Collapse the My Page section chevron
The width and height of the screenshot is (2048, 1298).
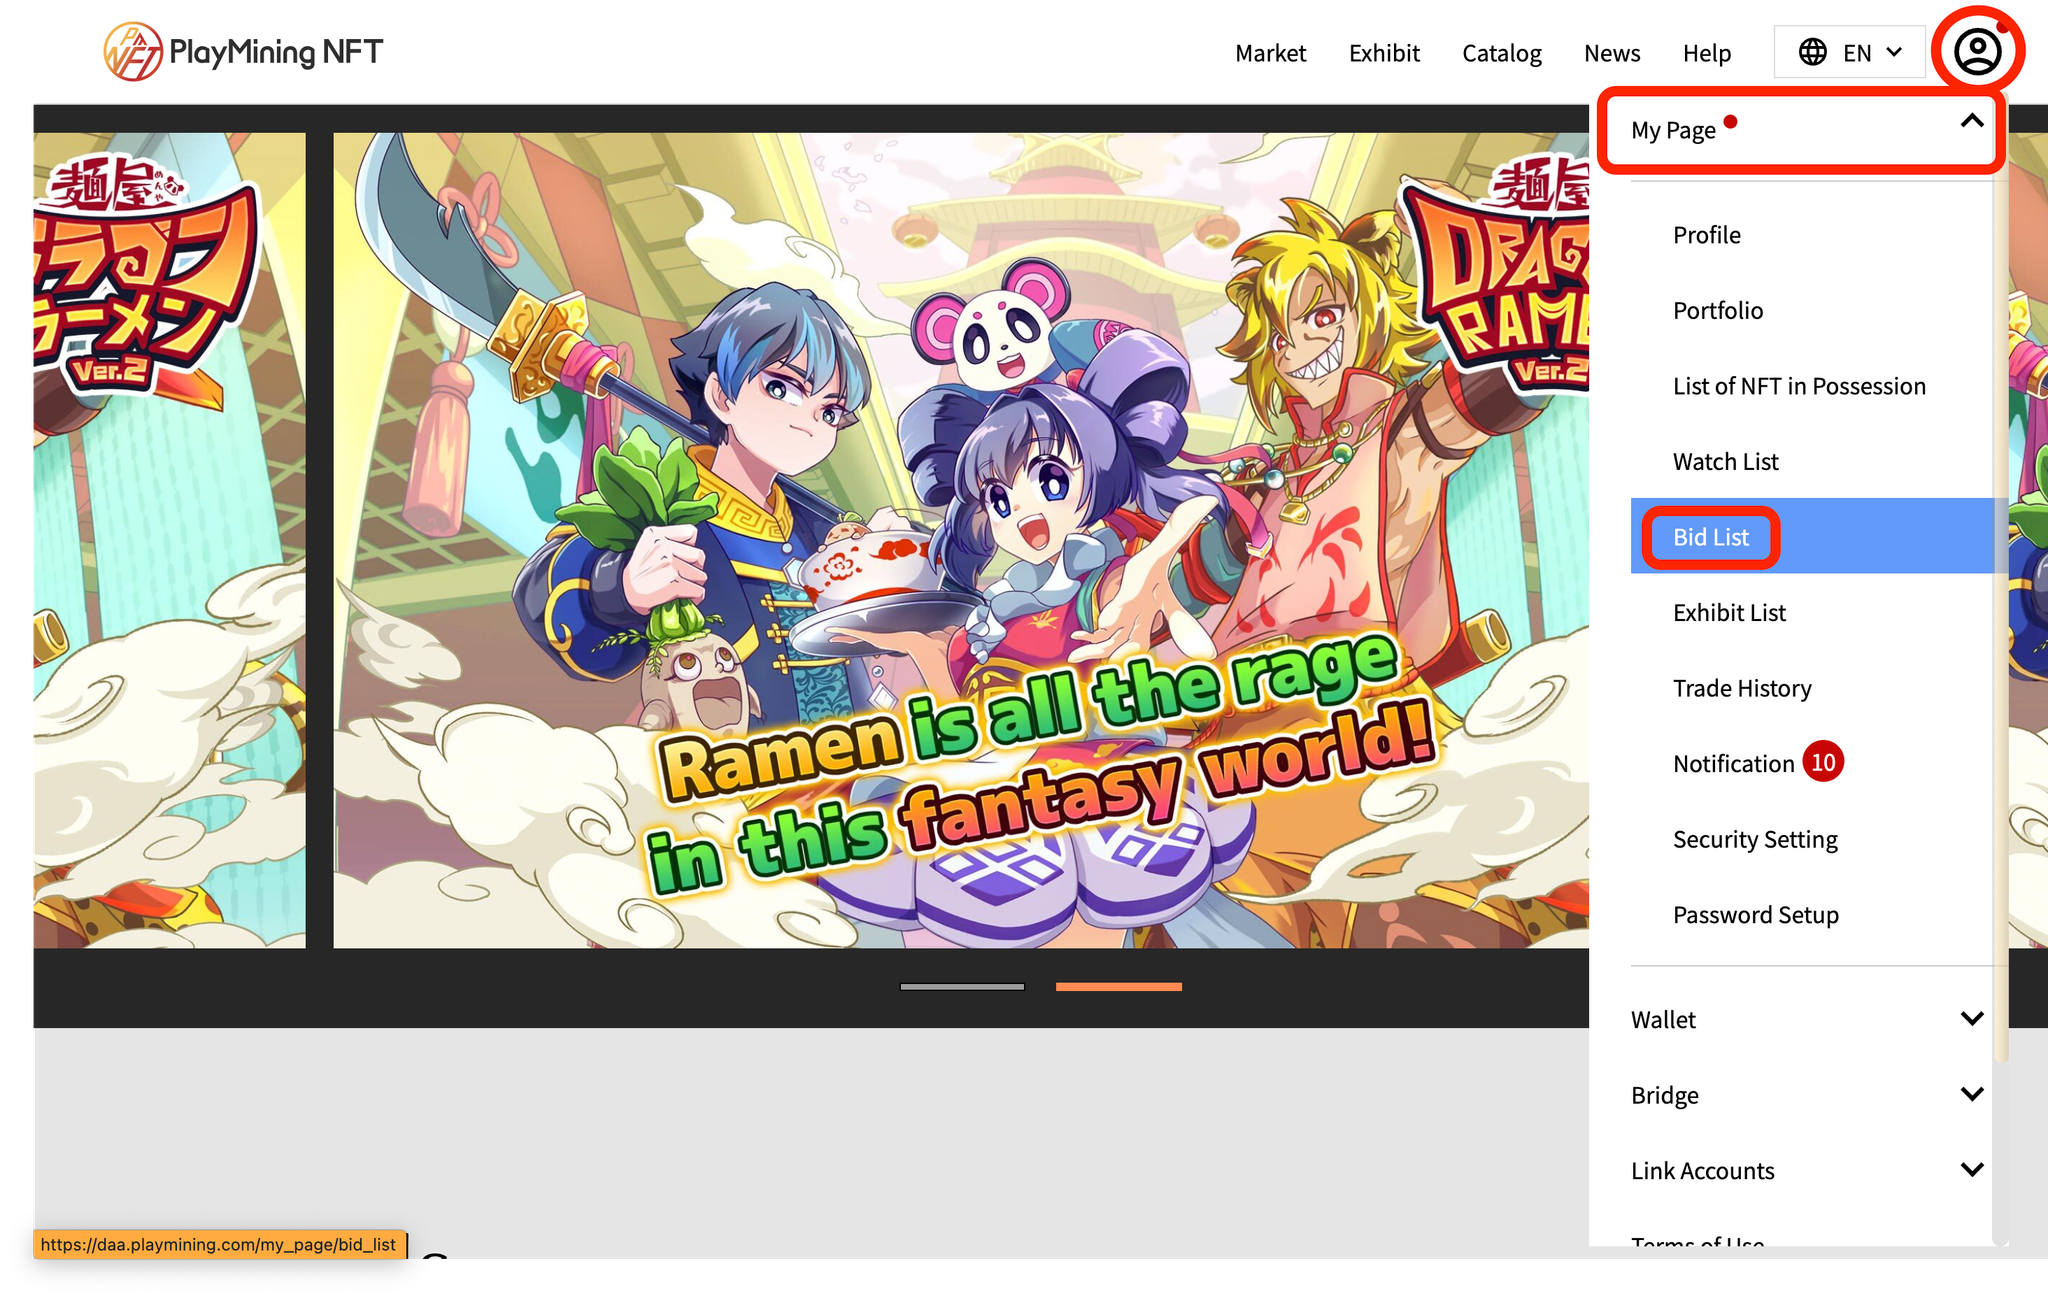tap(1971, 122)
